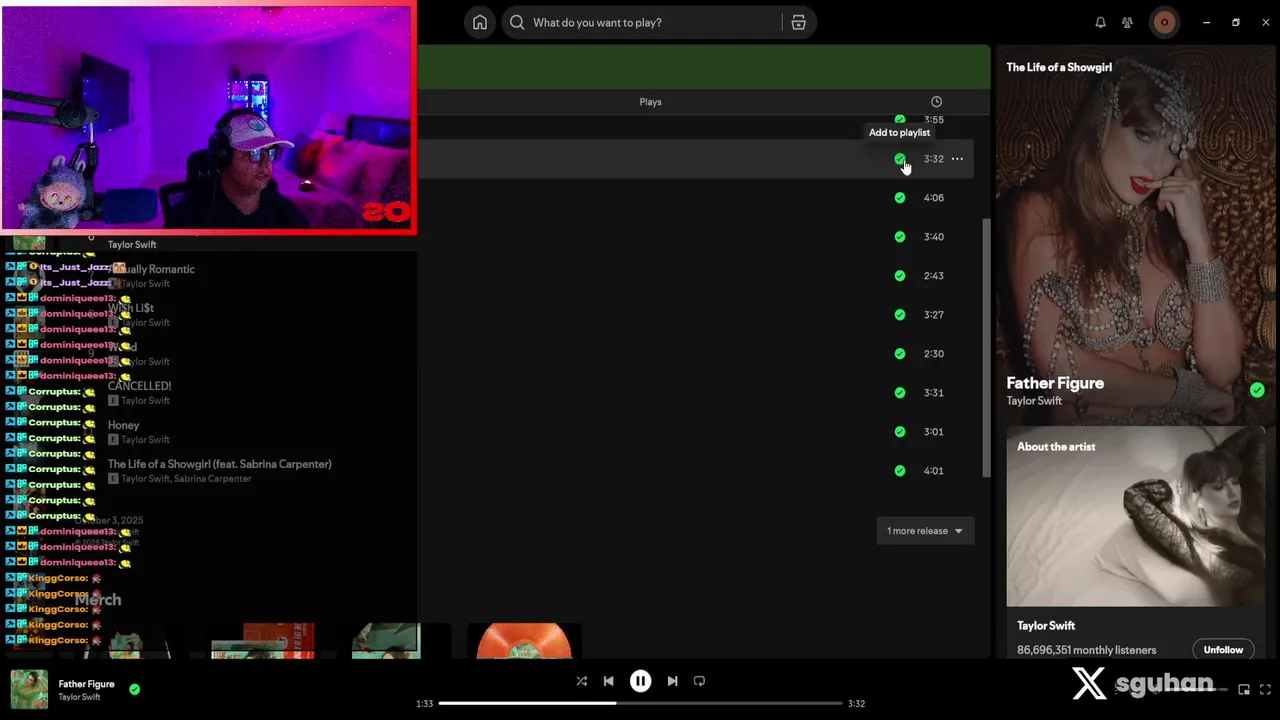The width and height of the screenshot is (1280, 720).
Task: Click '86,696,351 monthly listeners' text
Action: click(x=1086, y=650)
